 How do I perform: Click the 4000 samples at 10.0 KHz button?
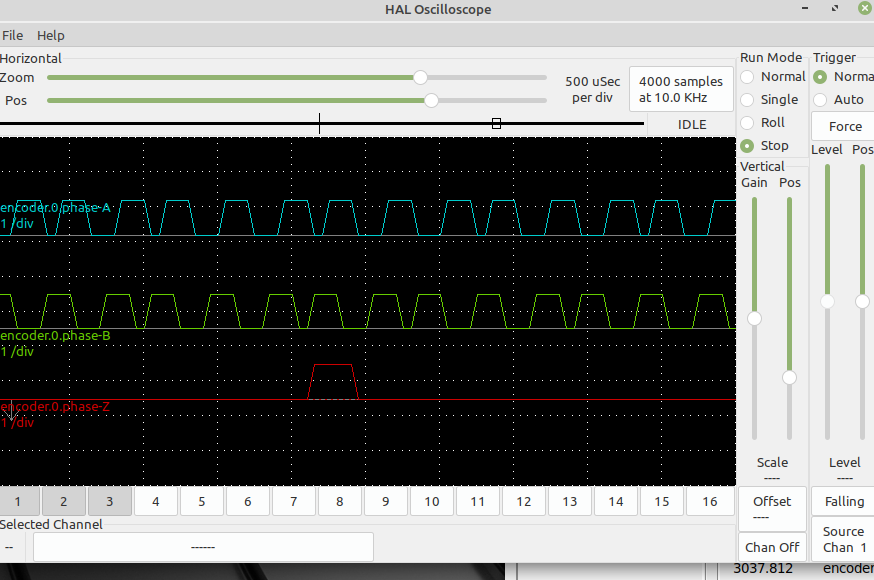pos(681,90)
